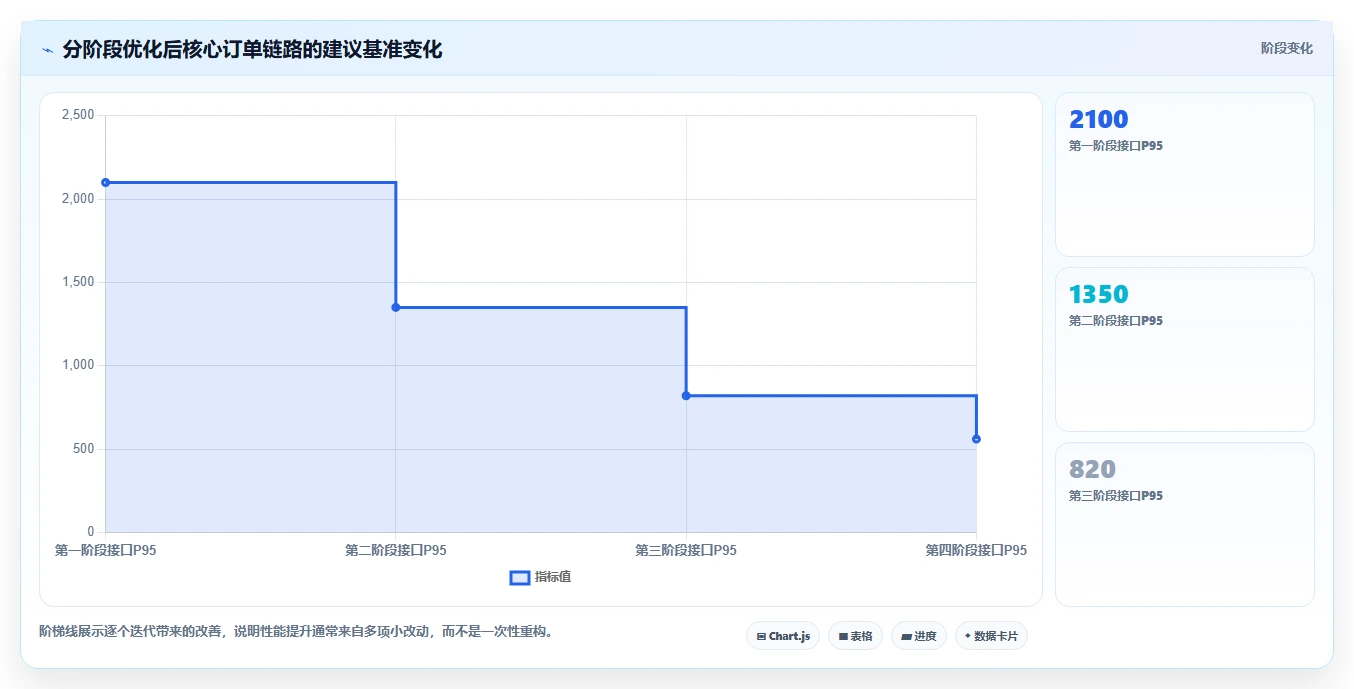The width and height of the screenshot is (1354, 689).
Task: Click the data point at 第一阶段接口P95
Action: (x=105, y=182)
